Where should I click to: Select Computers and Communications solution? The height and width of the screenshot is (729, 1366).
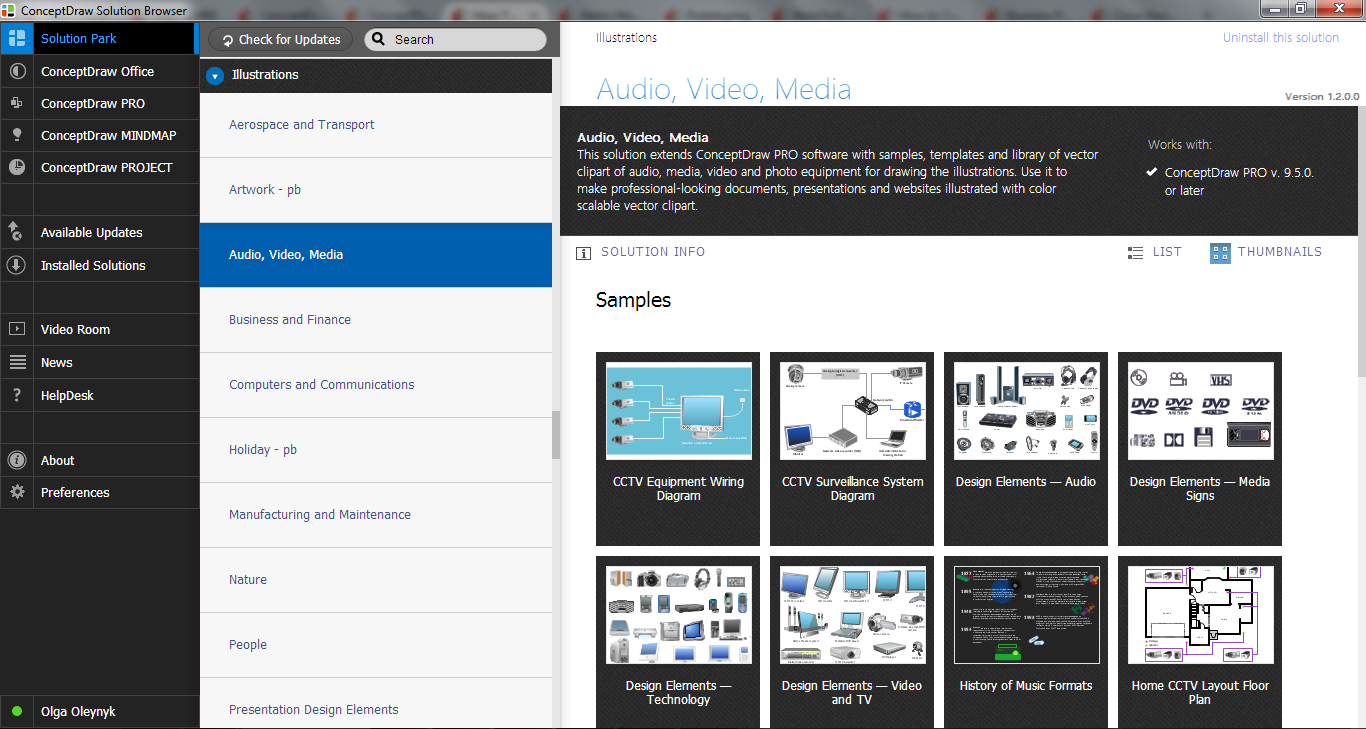click(376, 385)
